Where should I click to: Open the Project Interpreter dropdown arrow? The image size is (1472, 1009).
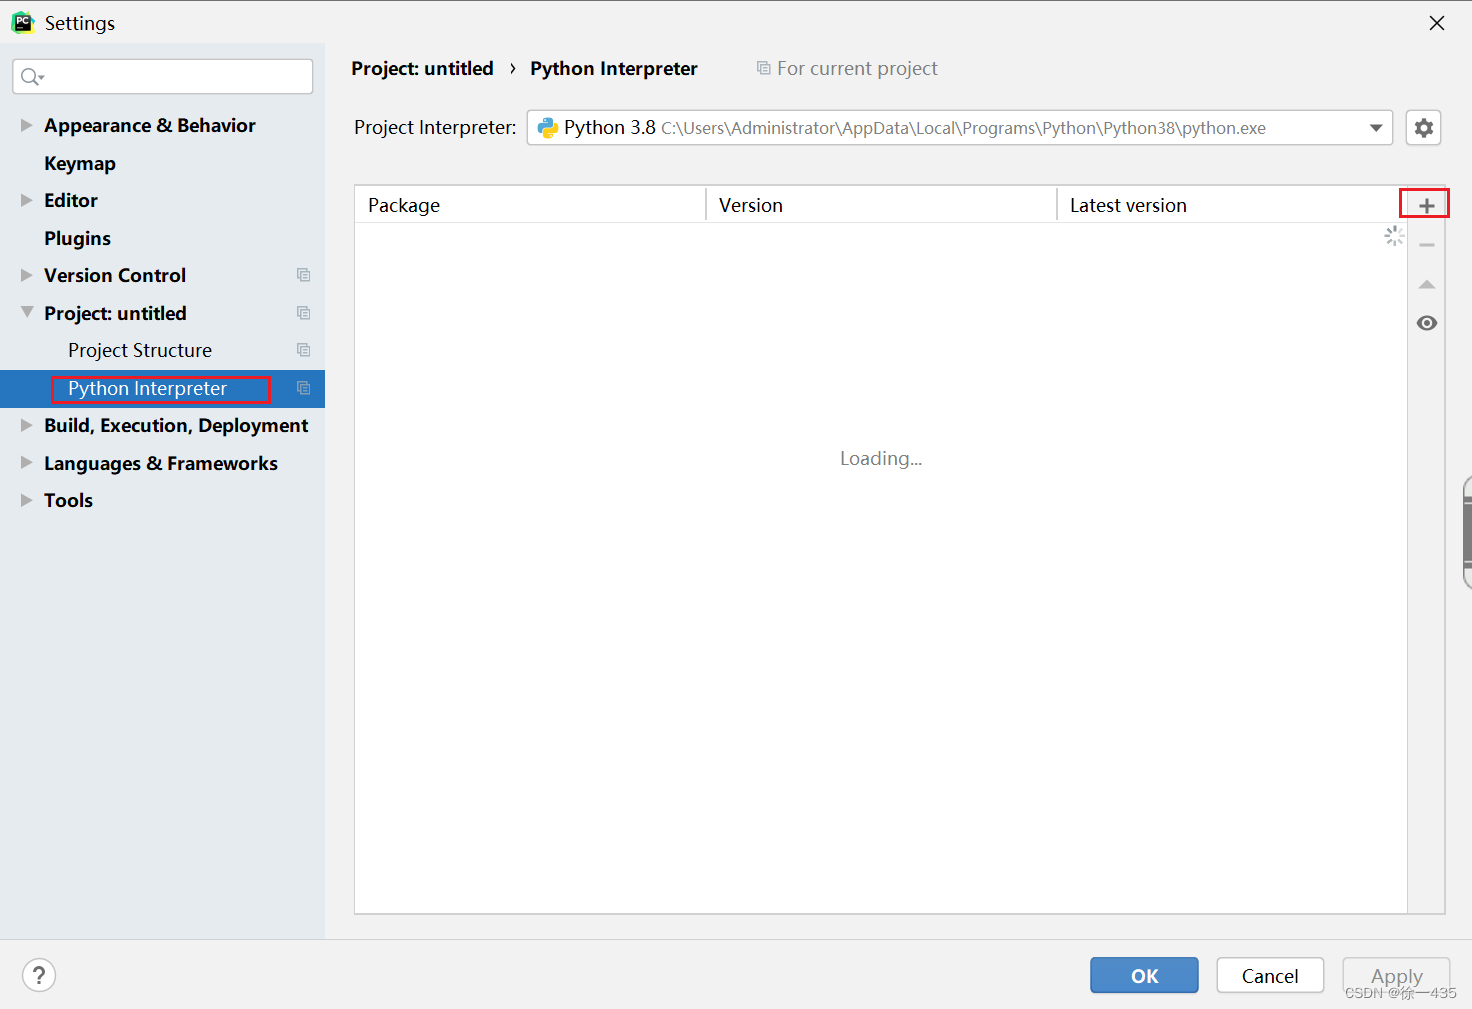[x=1376, y=128]
